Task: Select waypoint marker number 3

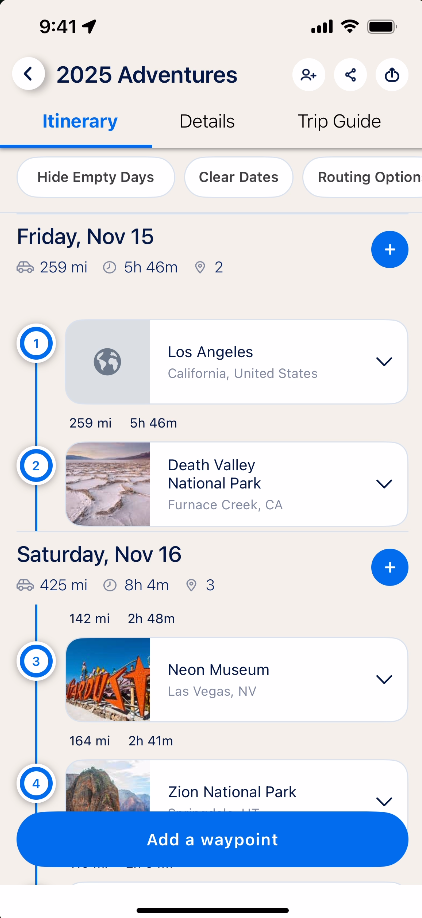Action: pos(36,662)
